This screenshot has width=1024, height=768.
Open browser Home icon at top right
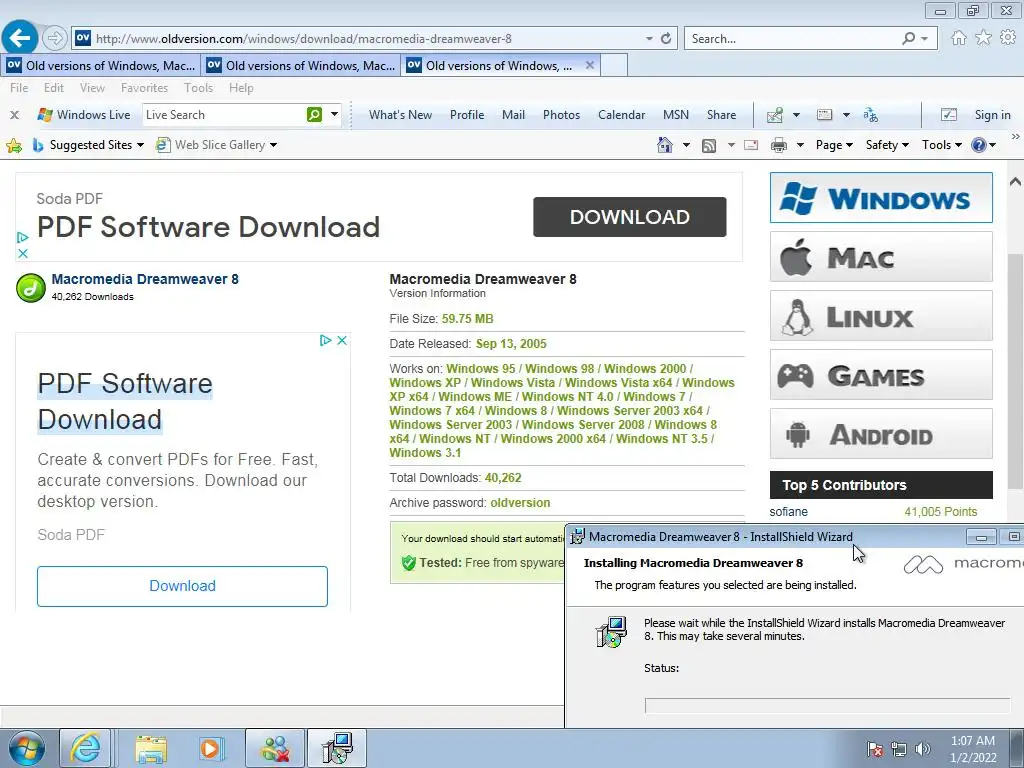coord(959,38)
